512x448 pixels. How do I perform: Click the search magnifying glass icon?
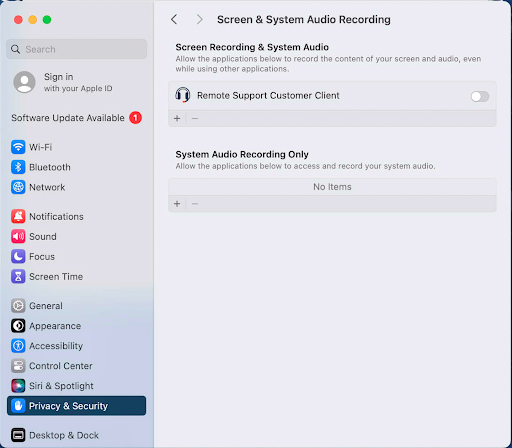pyautogui.click(x=15, y=49)
